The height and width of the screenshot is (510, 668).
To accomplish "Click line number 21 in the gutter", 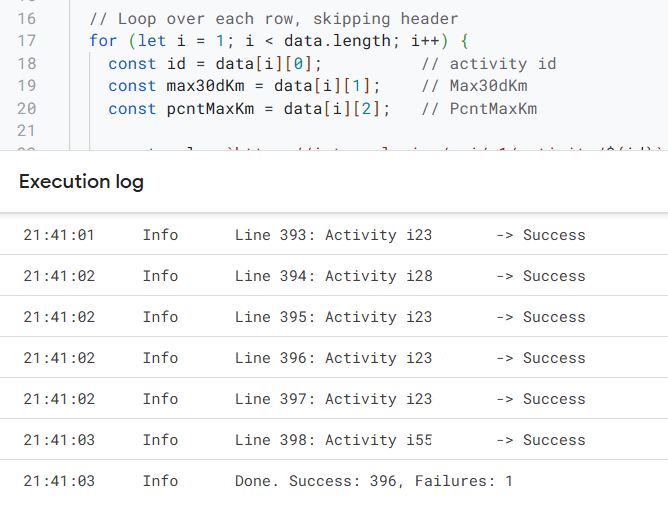I will [27, 131].
